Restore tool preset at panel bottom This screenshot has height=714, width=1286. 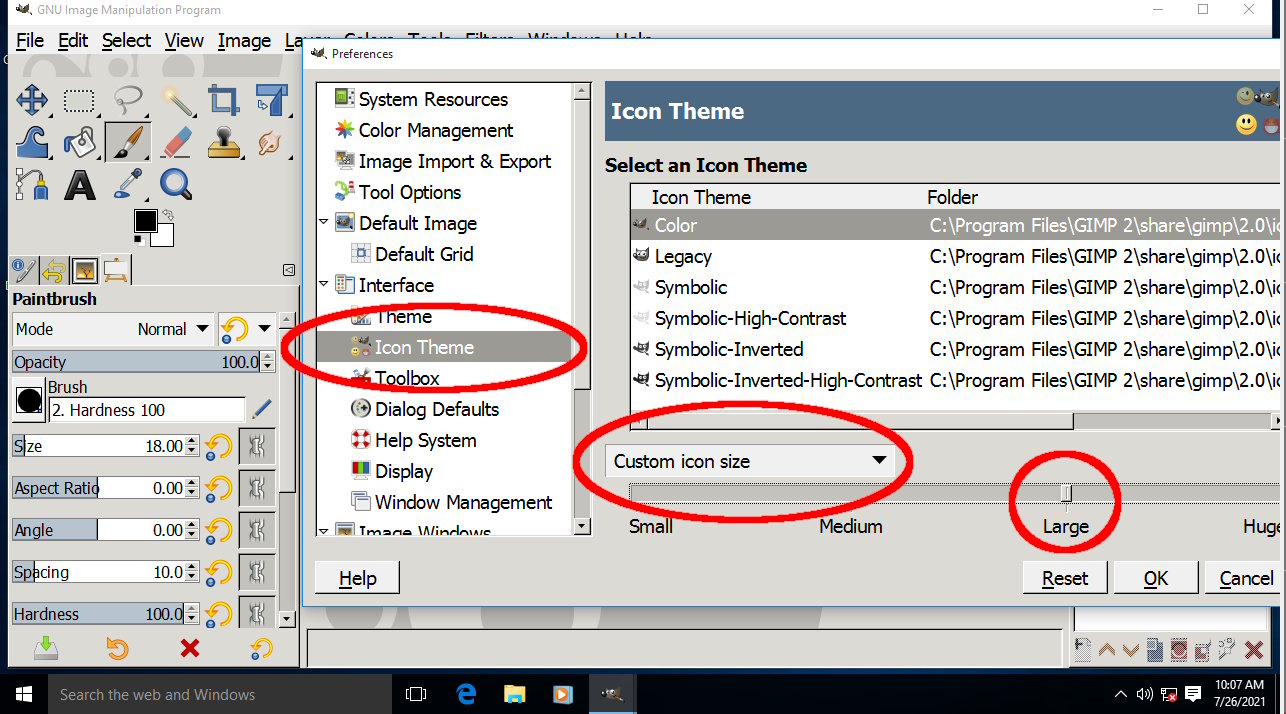117,648
